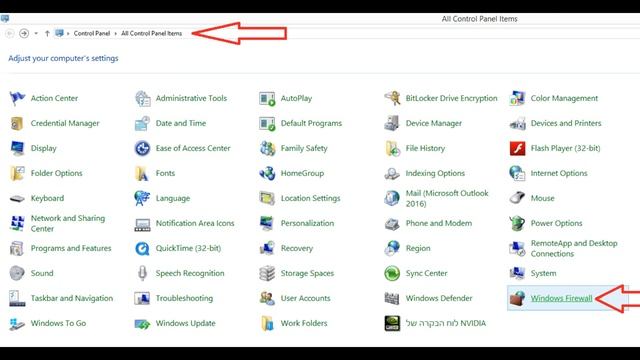Screen dimensions: 640x360
Task: Click the Mouse icon
Action: click(x=517, y=198)
